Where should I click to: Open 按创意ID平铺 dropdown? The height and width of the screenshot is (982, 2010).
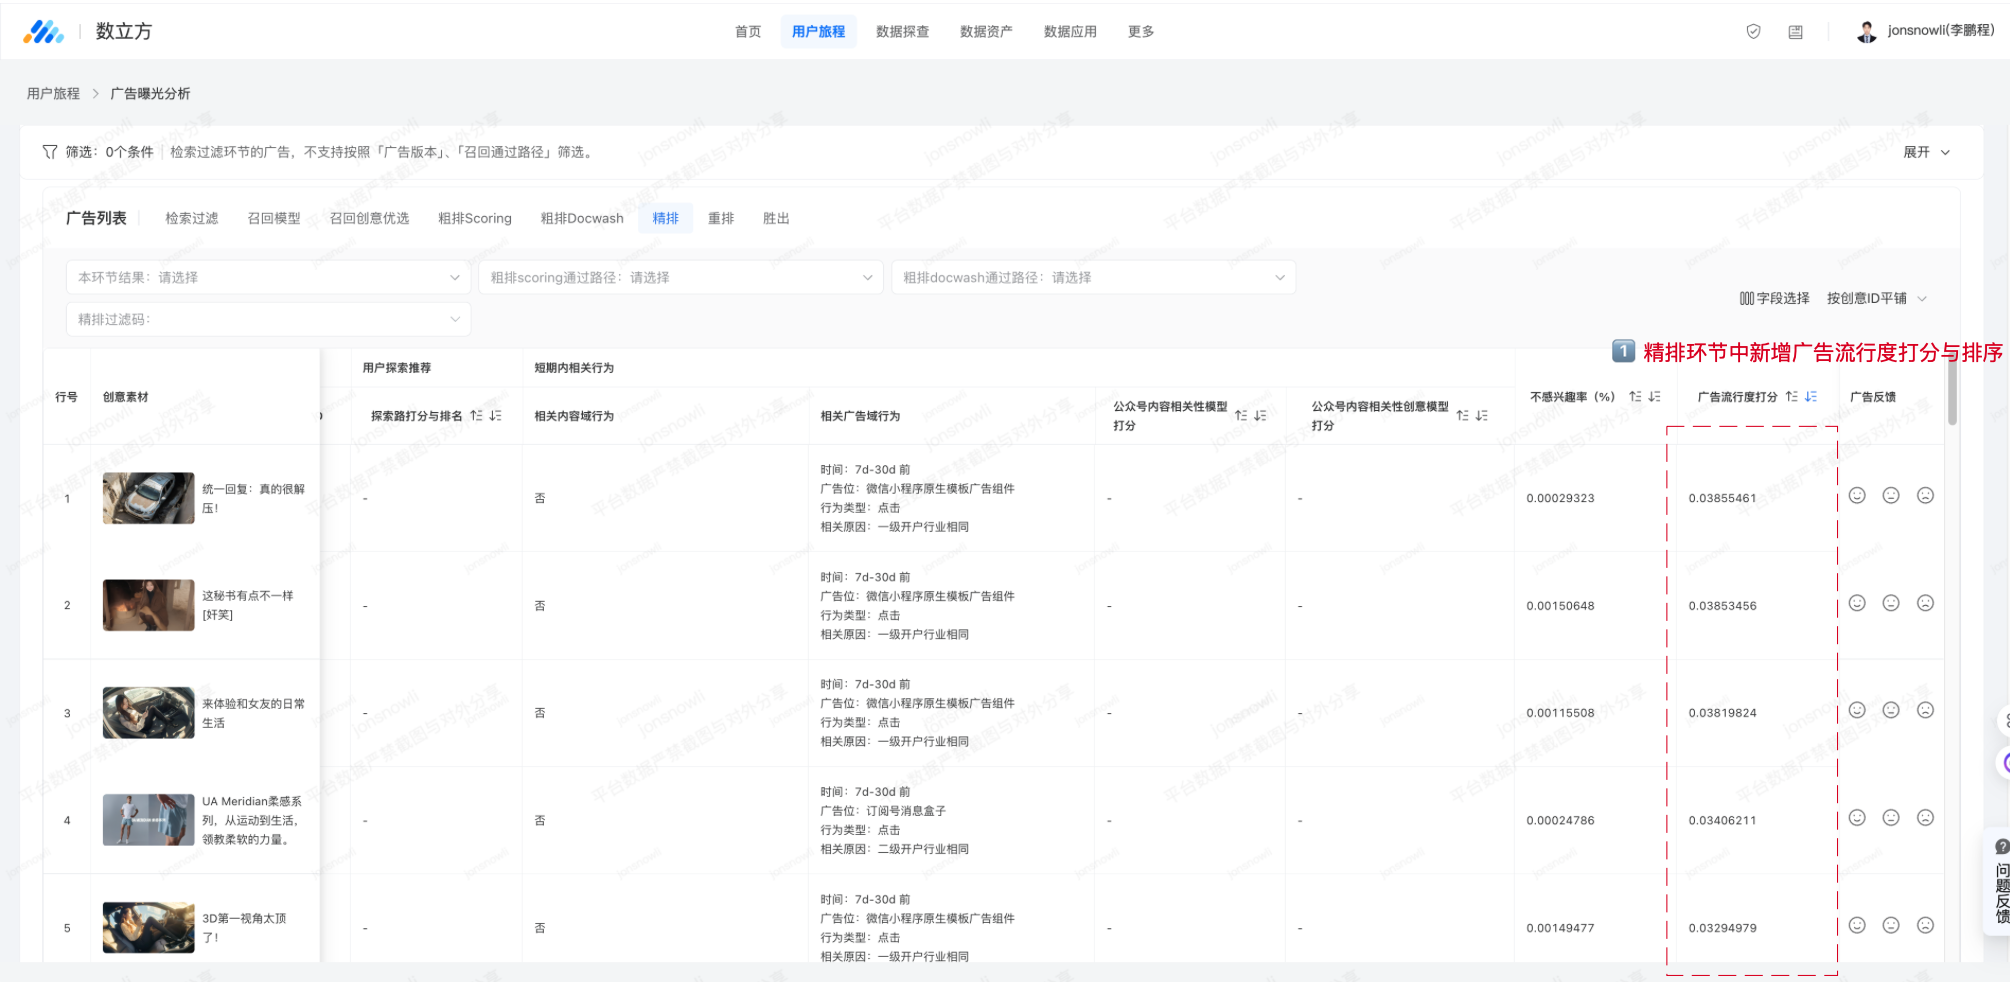click(1876, 298)
